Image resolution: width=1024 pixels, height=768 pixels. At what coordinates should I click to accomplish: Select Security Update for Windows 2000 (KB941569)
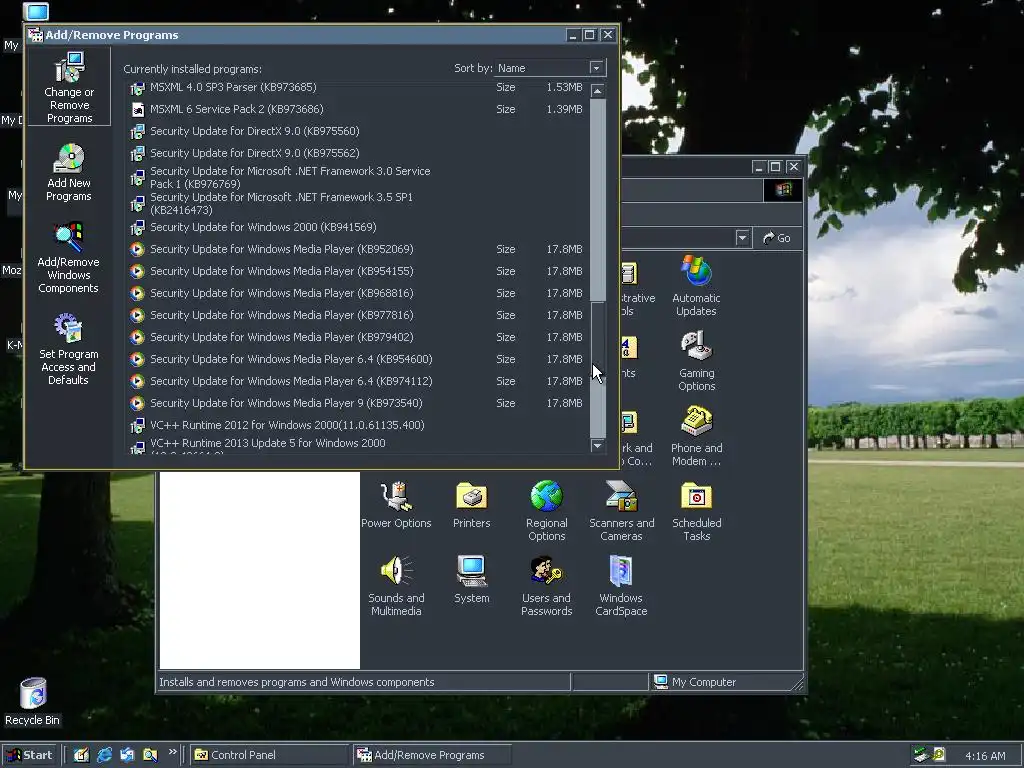point(356,227)
